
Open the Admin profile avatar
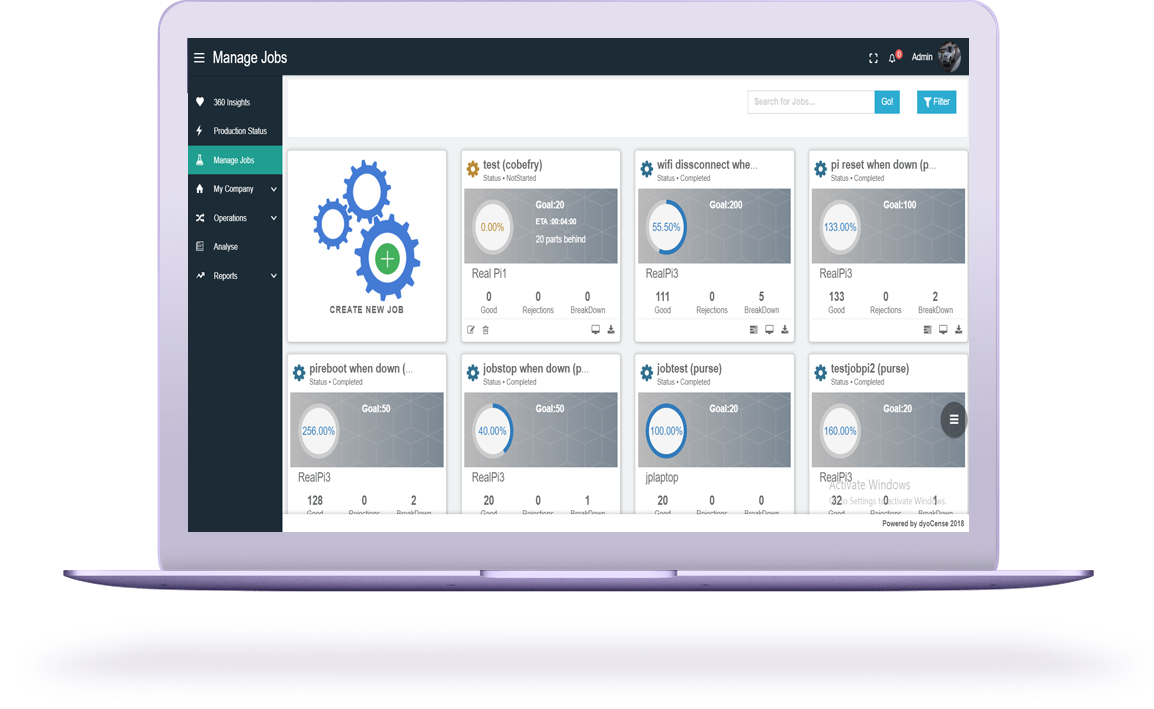949,57
